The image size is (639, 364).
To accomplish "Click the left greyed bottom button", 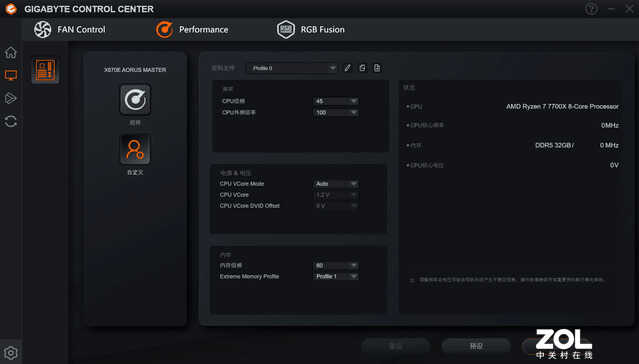I will 396,346.
